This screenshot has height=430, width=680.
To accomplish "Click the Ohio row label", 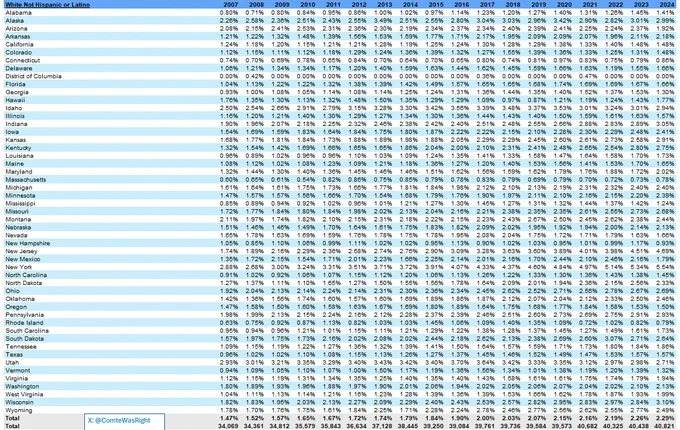I will (12, 291).
